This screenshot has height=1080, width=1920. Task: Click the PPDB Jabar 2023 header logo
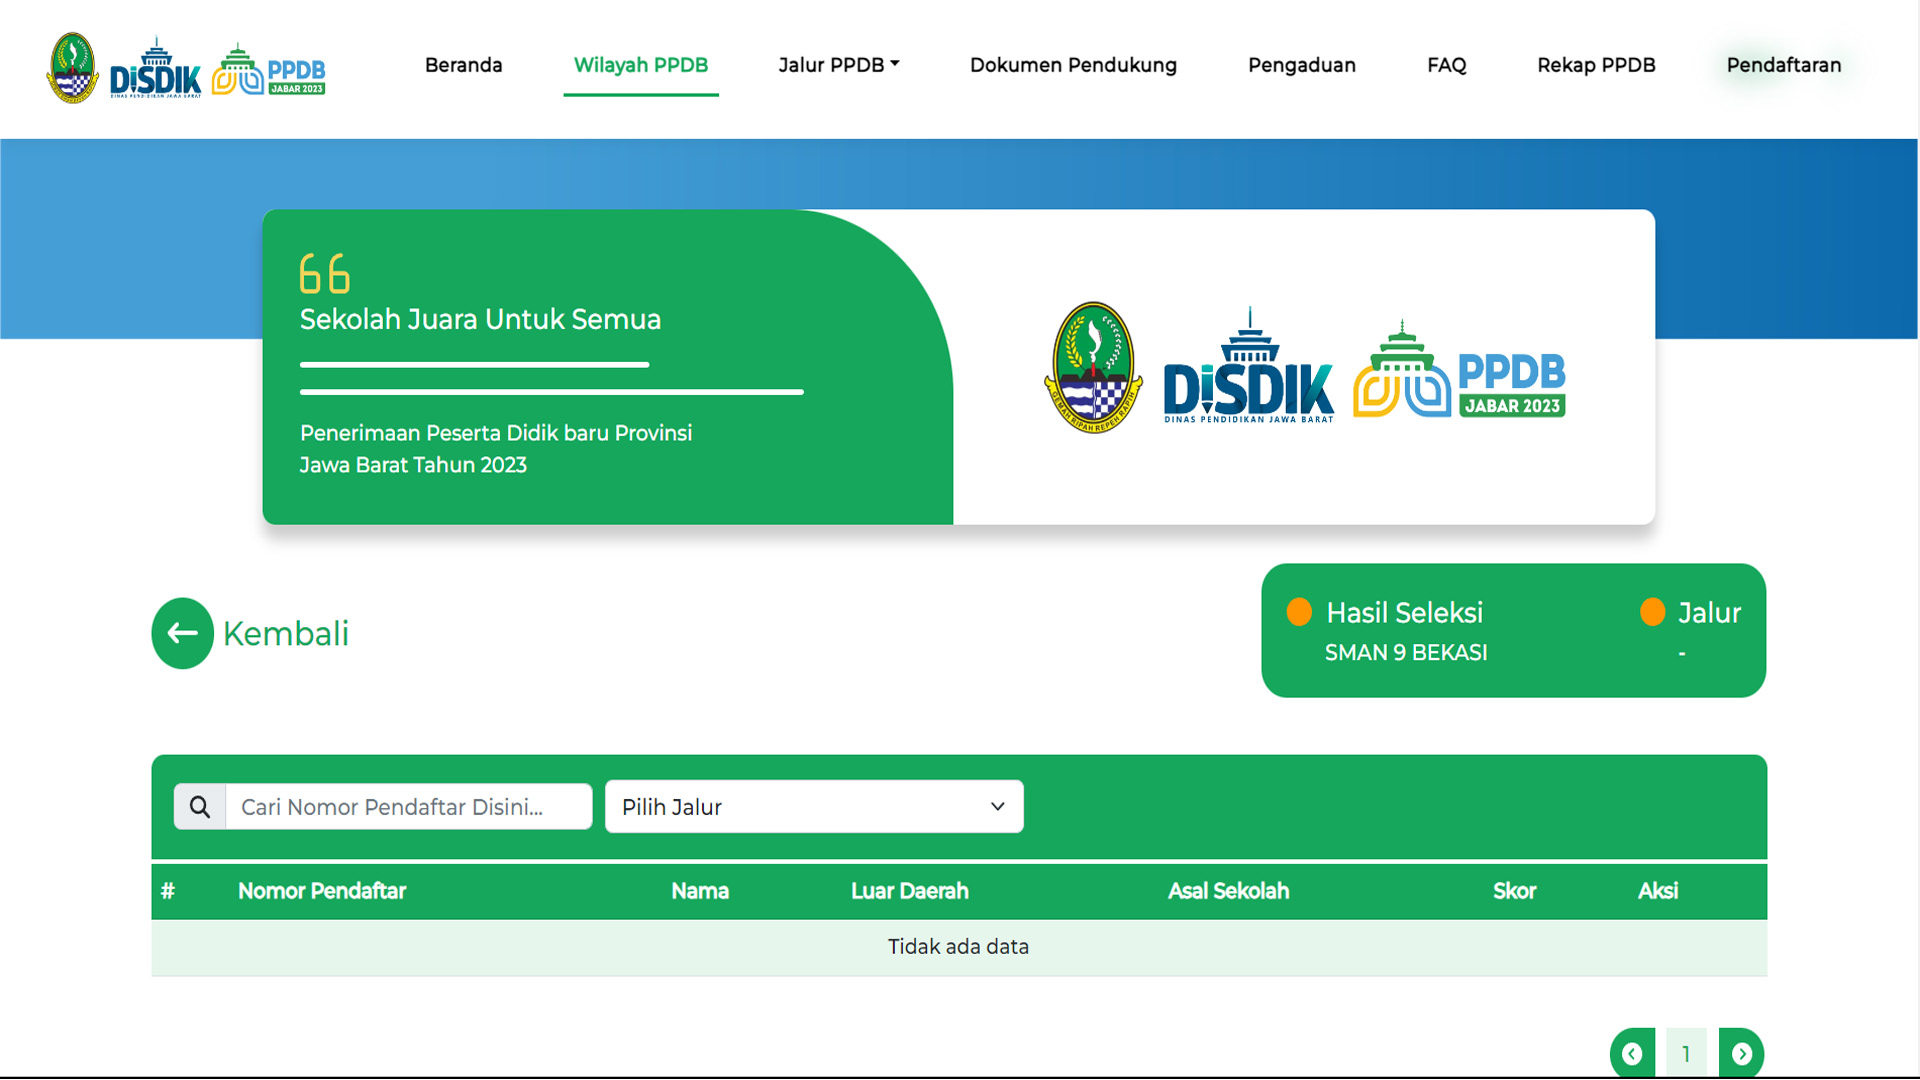pos(269,70)
